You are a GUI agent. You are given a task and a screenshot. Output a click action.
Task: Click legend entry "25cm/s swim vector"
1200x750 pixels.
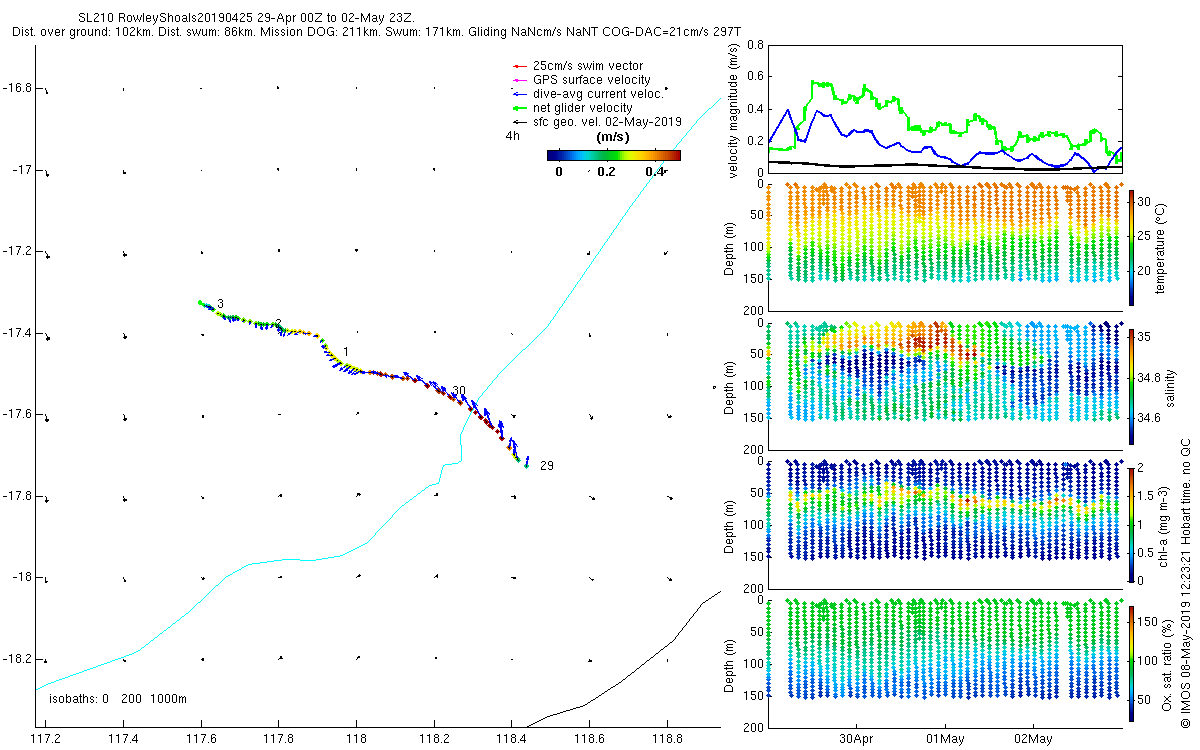tap(587, 66)
